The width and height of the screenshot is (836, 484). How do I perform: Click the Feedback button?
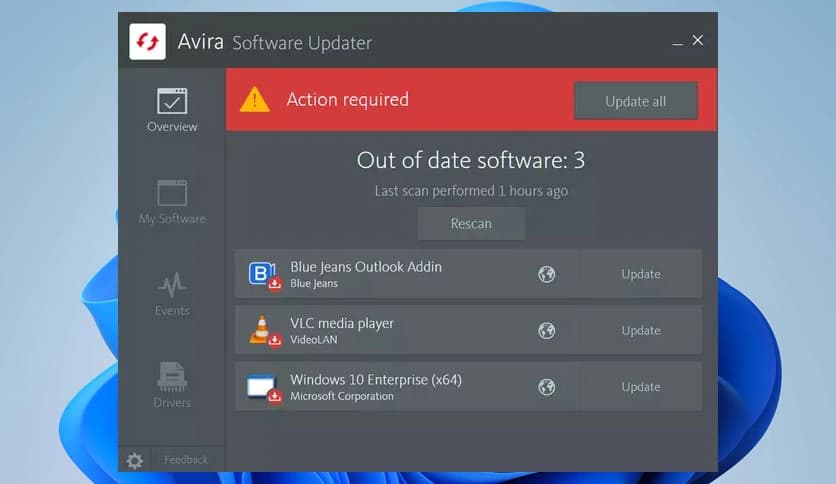[186, 459]
